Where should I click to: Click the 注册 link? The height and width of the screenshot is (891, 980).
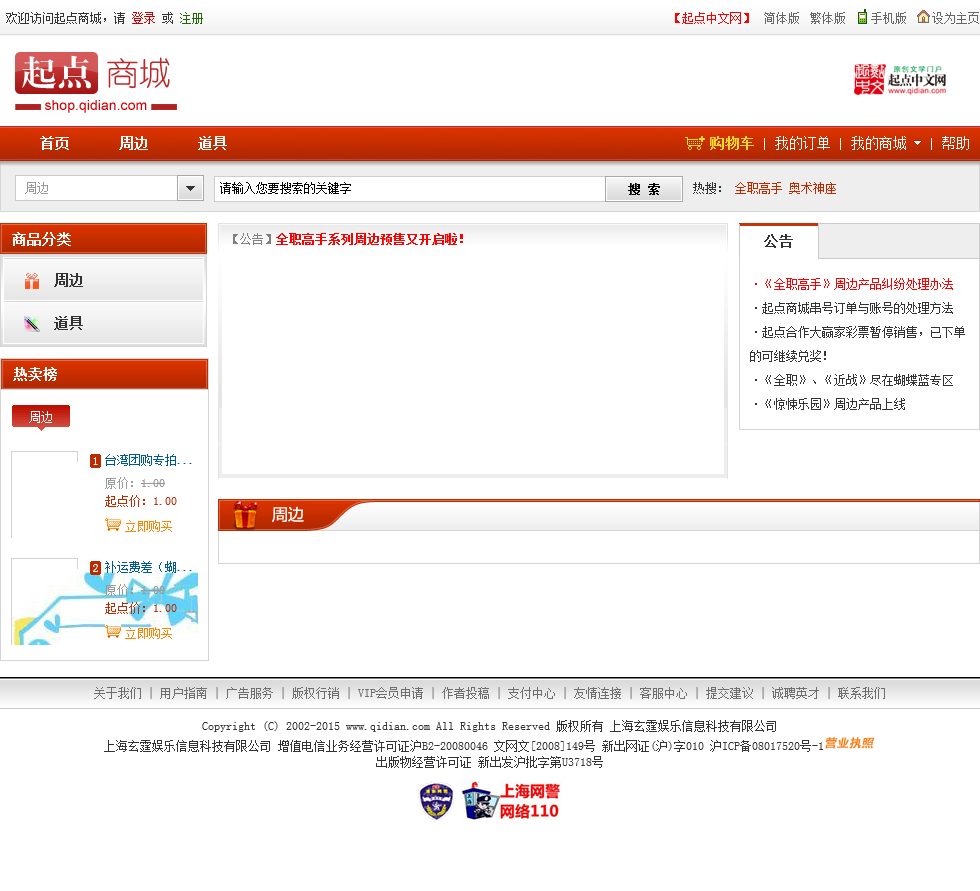(191, 18)
